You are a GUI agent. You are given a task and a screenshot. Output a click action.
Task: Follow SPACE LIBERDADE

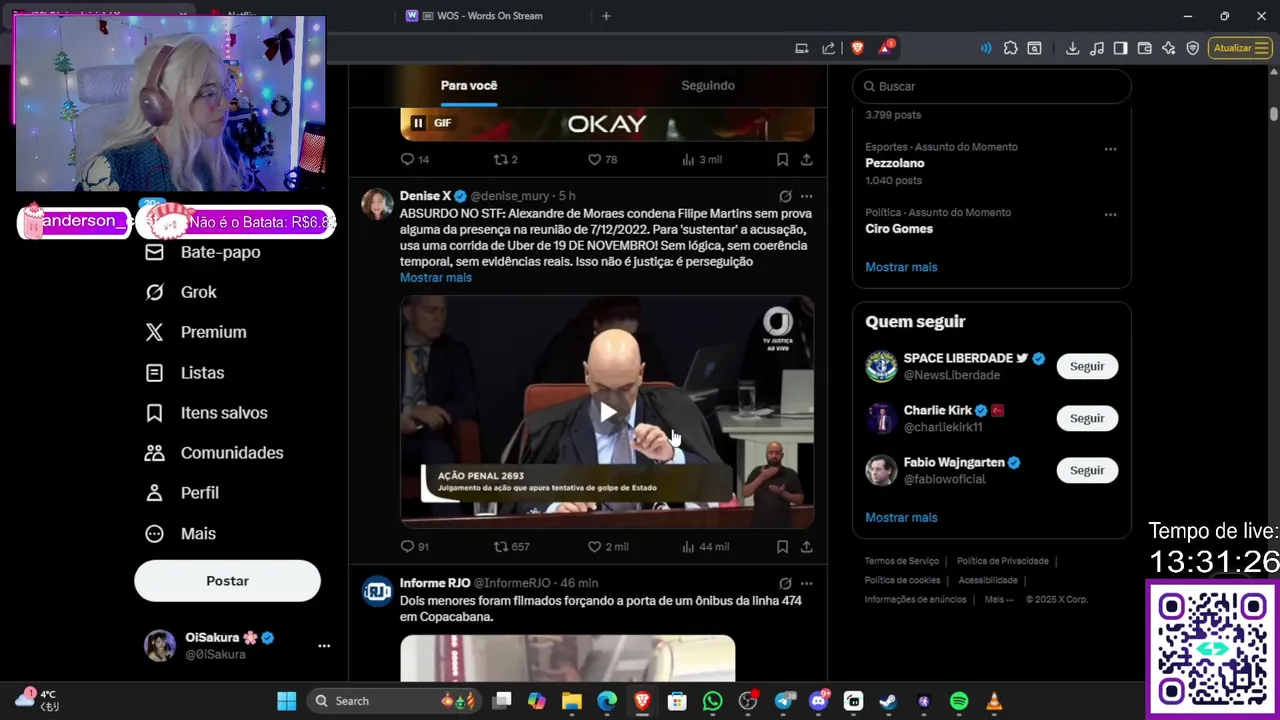tap(1087, 366)
